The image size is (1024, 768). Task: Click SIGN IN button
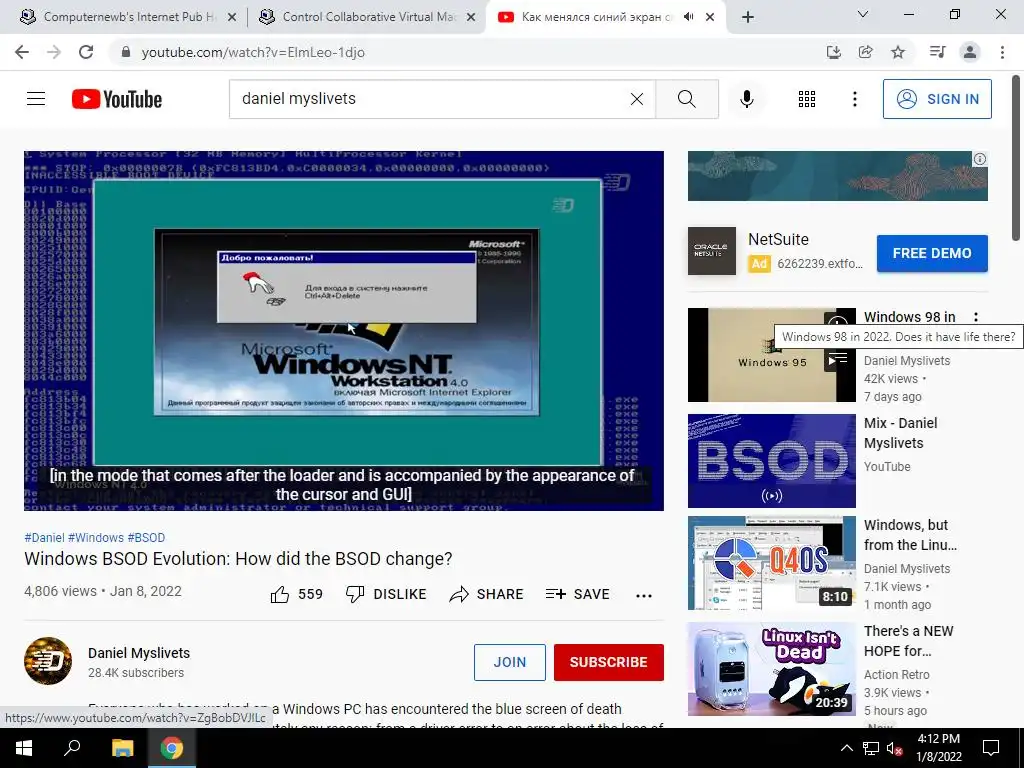point(937,99)
